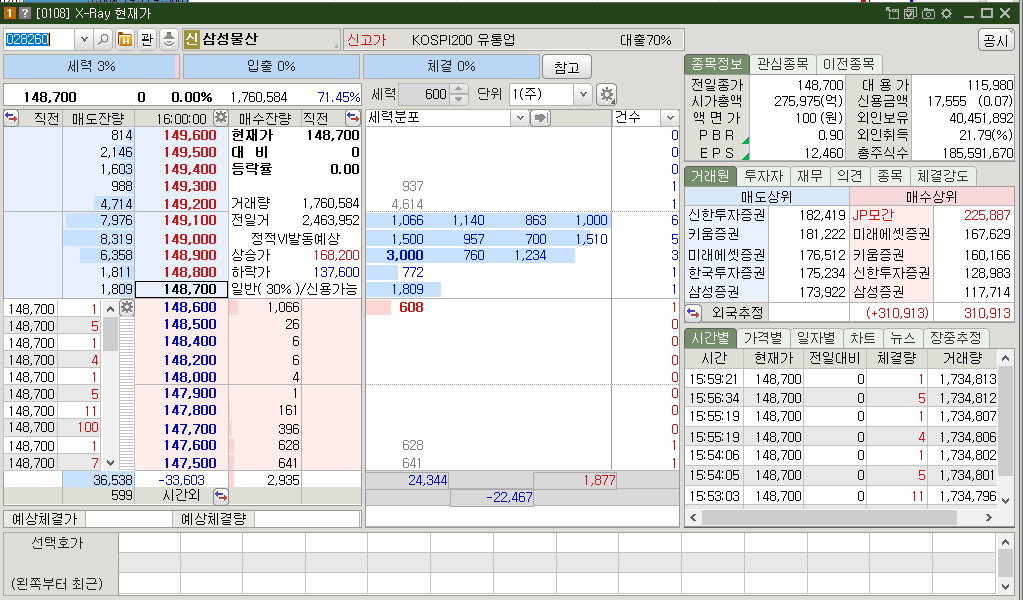Decrease 세력 600 value with down arrow

459,99
